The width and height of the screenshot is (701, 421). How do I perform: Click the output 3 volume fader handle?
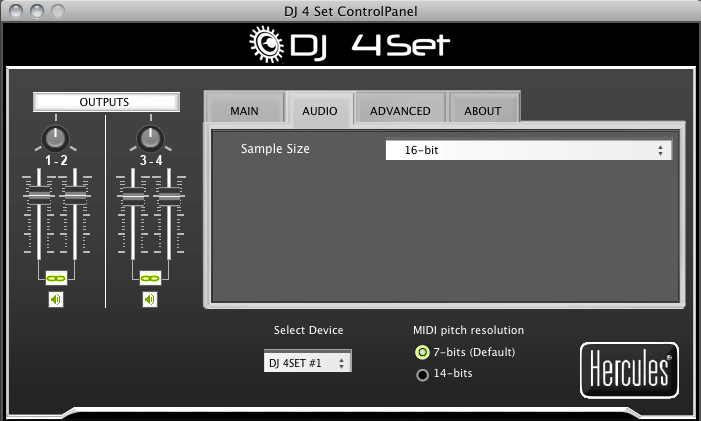click(x=133, y=195)
